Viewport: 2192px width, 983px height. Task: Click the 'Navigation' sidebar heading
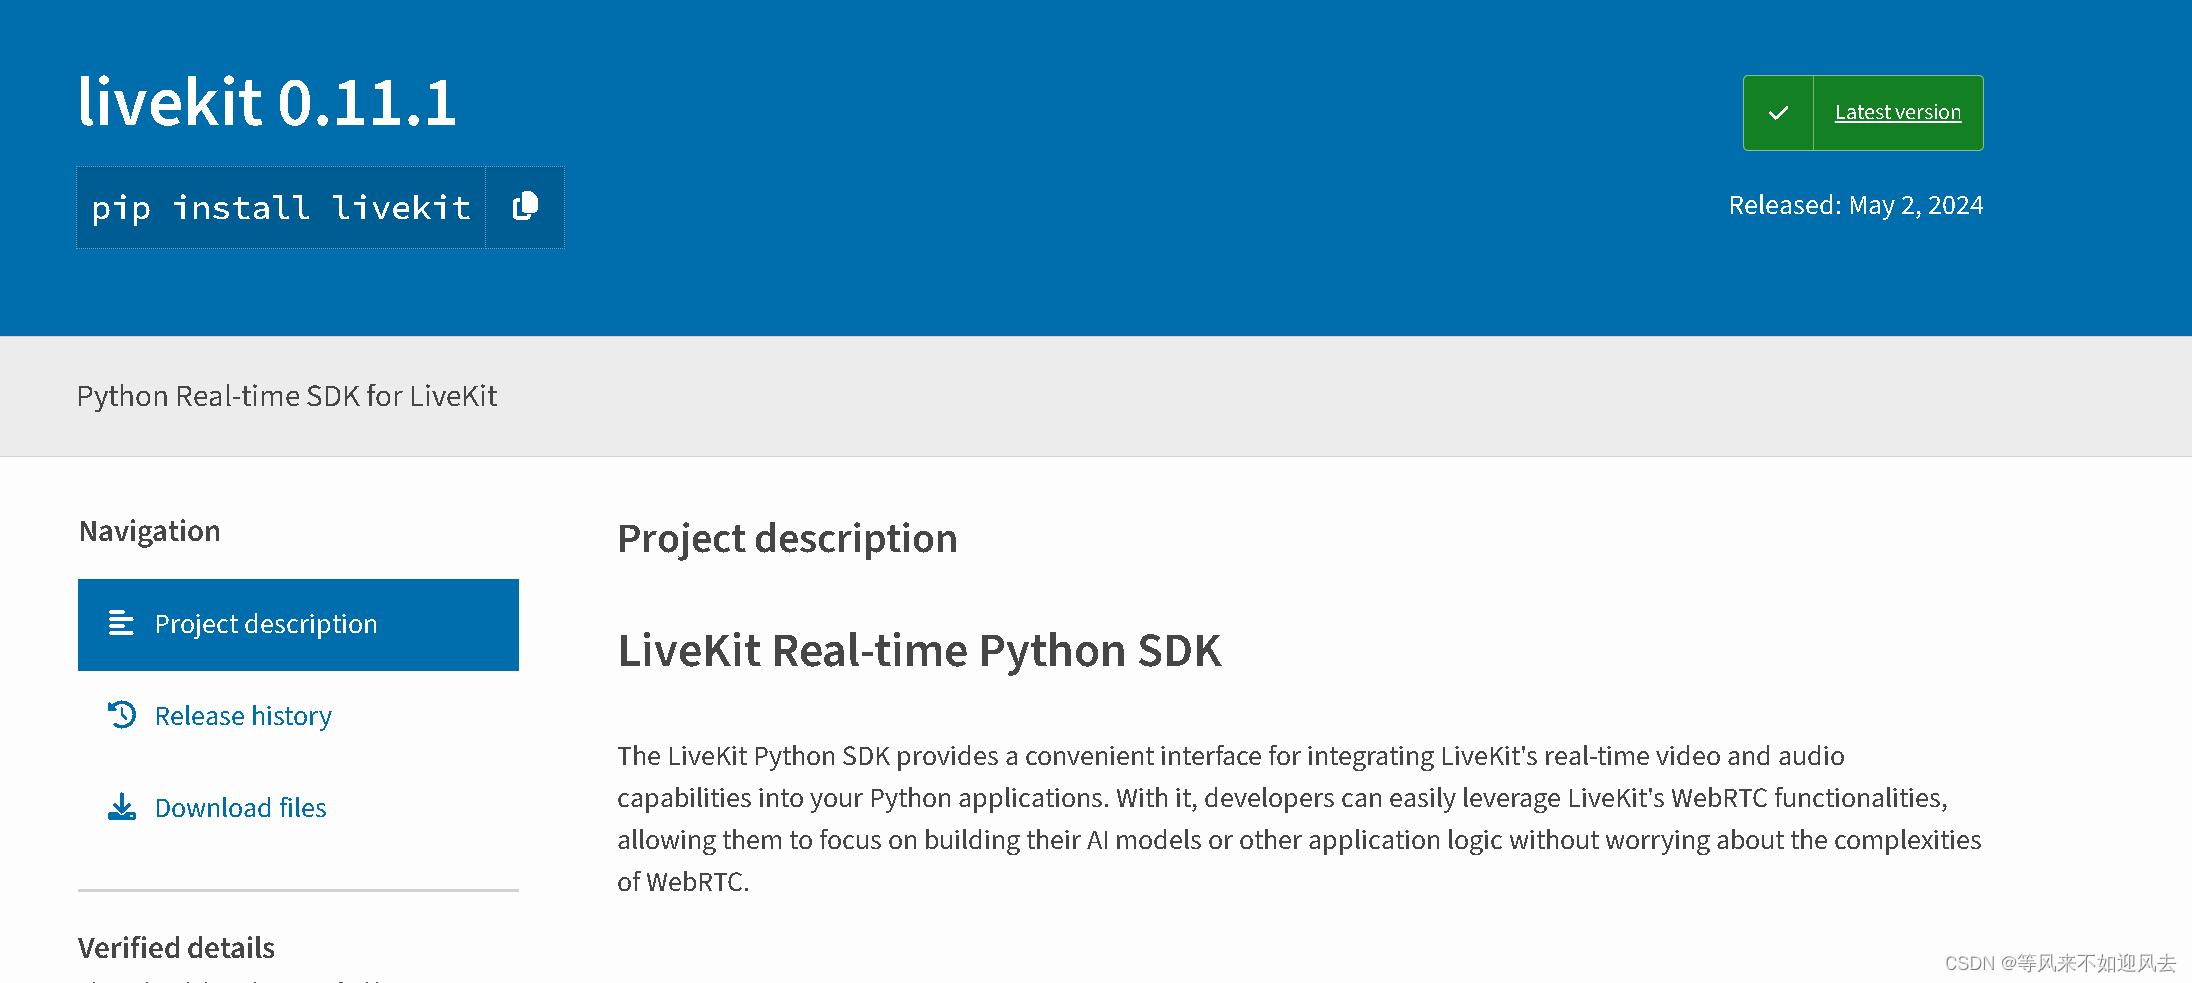(150, 531)
